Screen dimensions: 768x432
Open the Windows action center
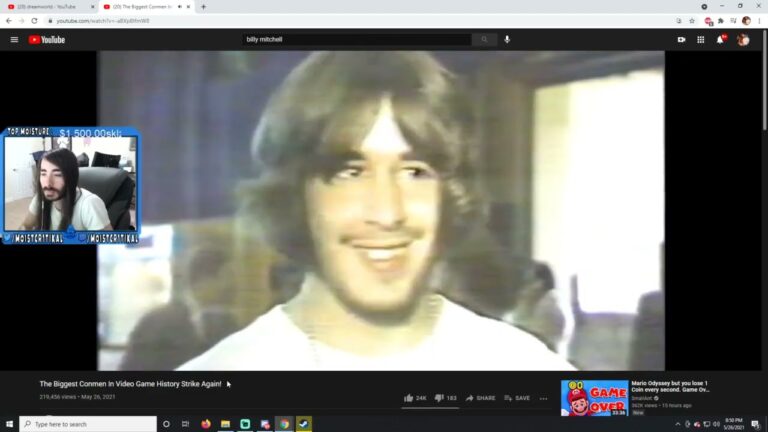(755, 424)
